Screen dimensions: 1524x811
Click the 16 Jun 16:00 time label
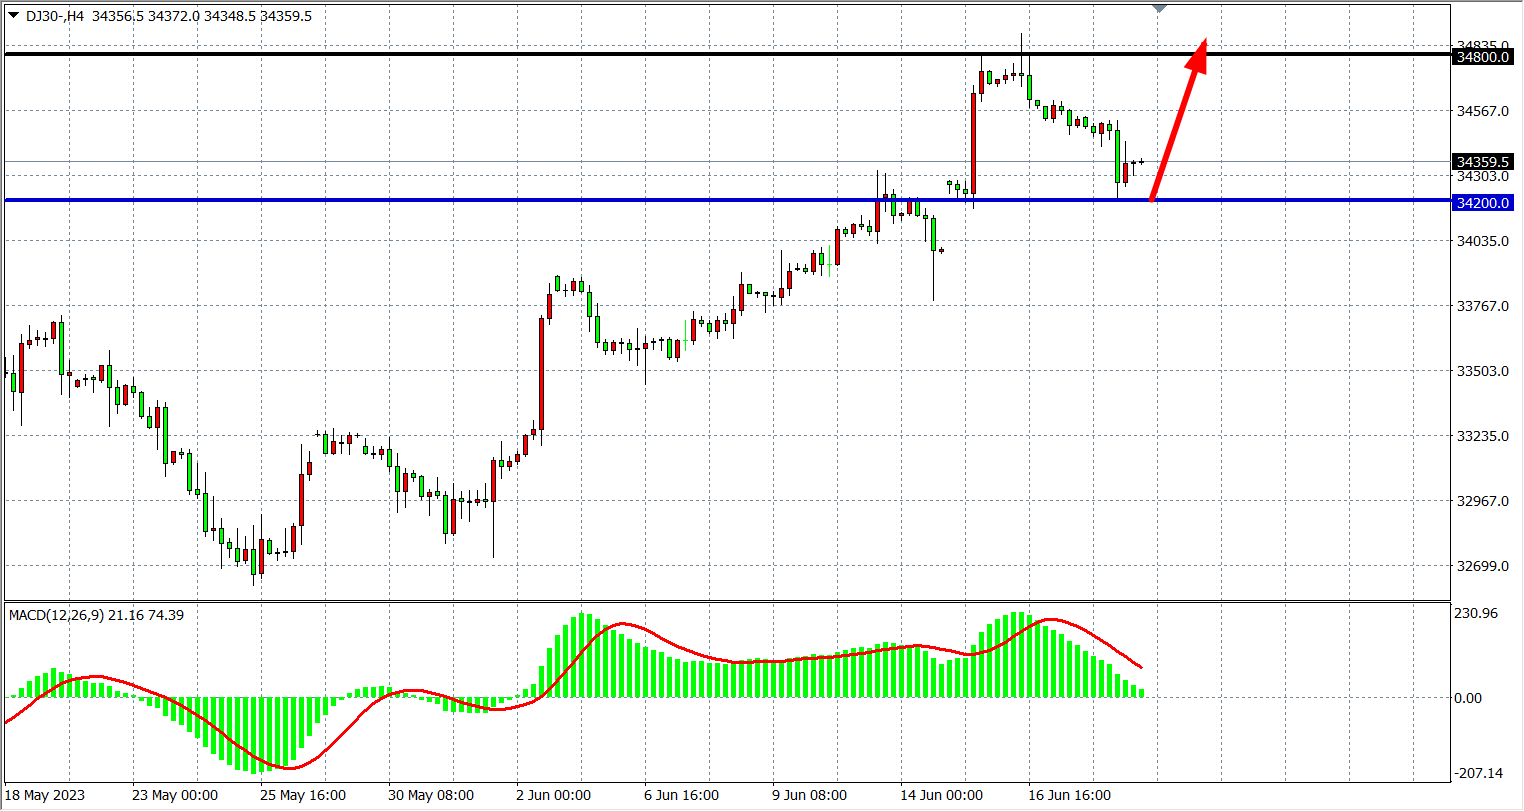(x=1070, y=796)
